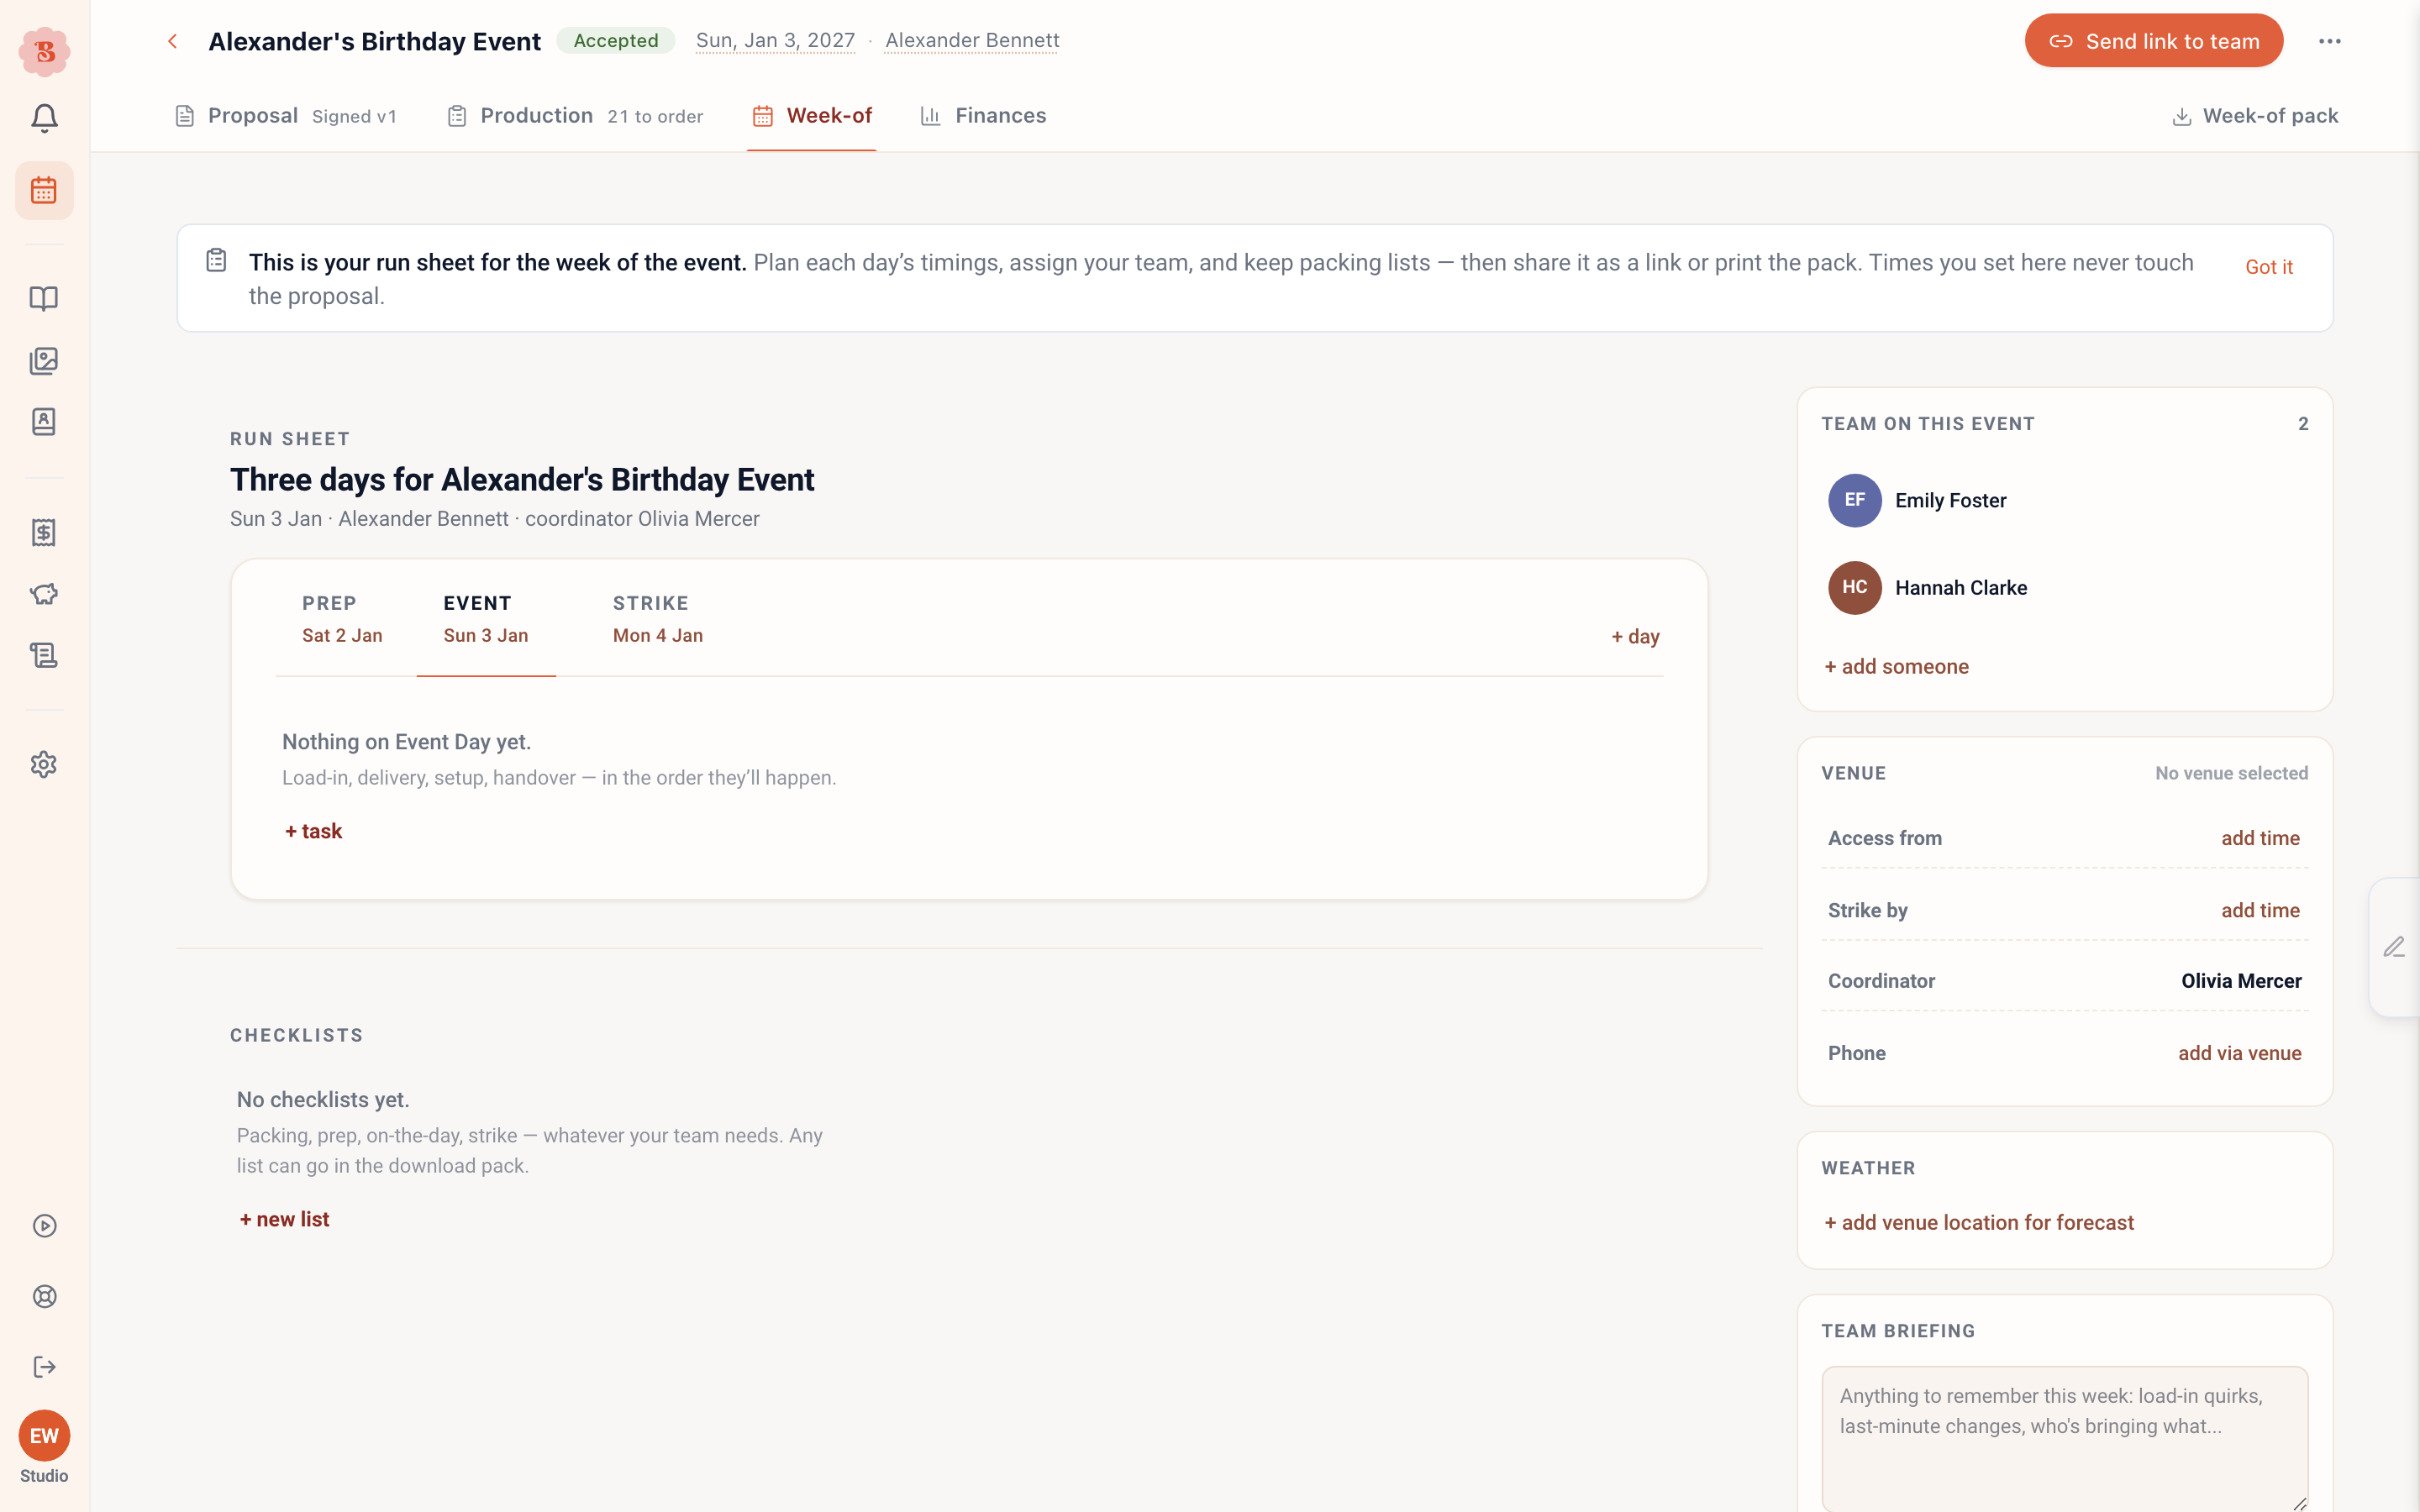Click the piggy bank sidebar icon

(44, 594)
